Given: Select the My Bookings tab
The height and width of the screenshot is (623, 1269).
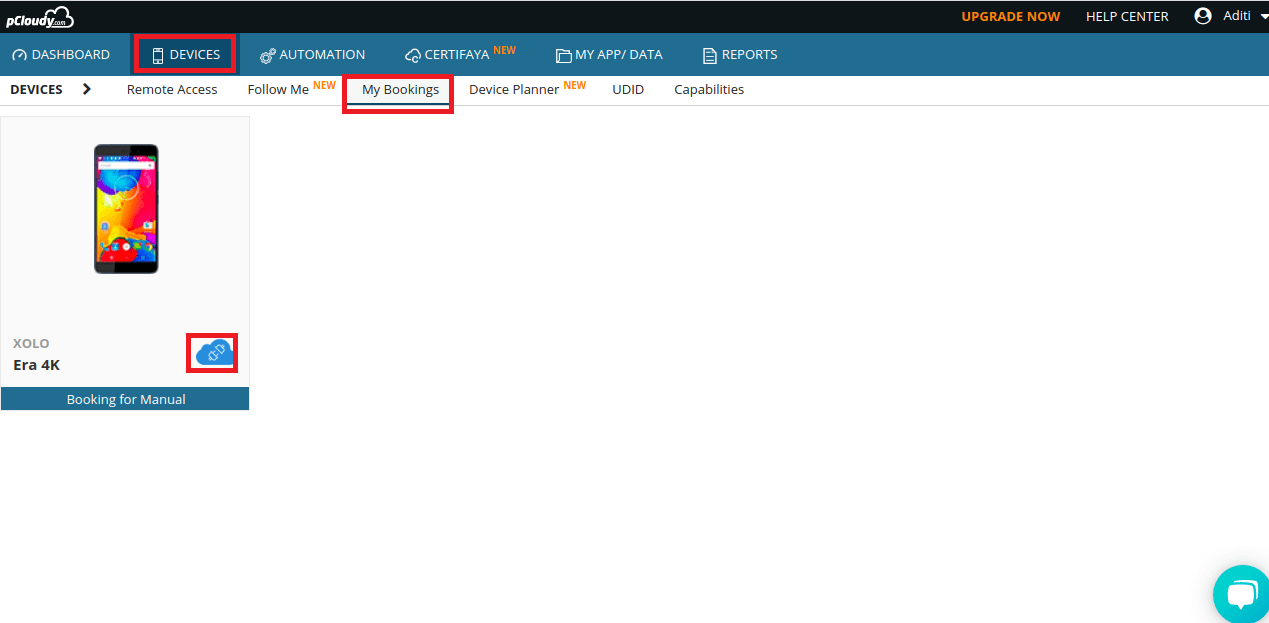Looking at the screenshot, I should (x=400, y=90).
